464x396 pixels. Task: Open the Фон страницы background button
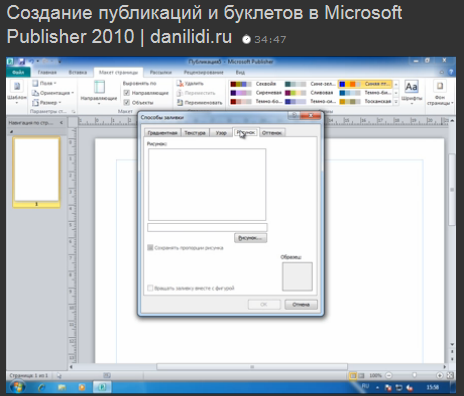440,92
